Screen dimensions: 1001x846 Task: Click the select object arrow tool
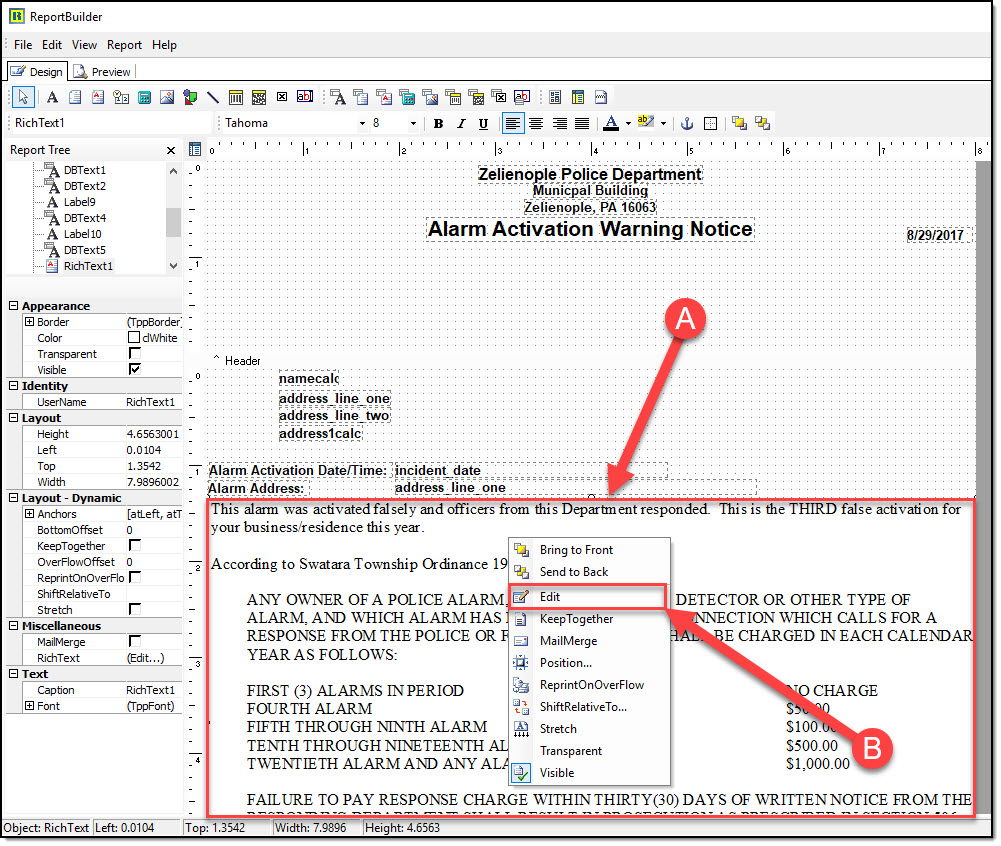(x=24, y=97)
